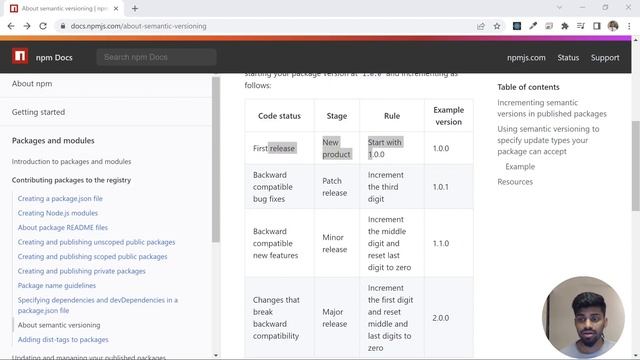Click the npm logo icon
Viewport: 640px width, 360px height.
tap(20, 56)
